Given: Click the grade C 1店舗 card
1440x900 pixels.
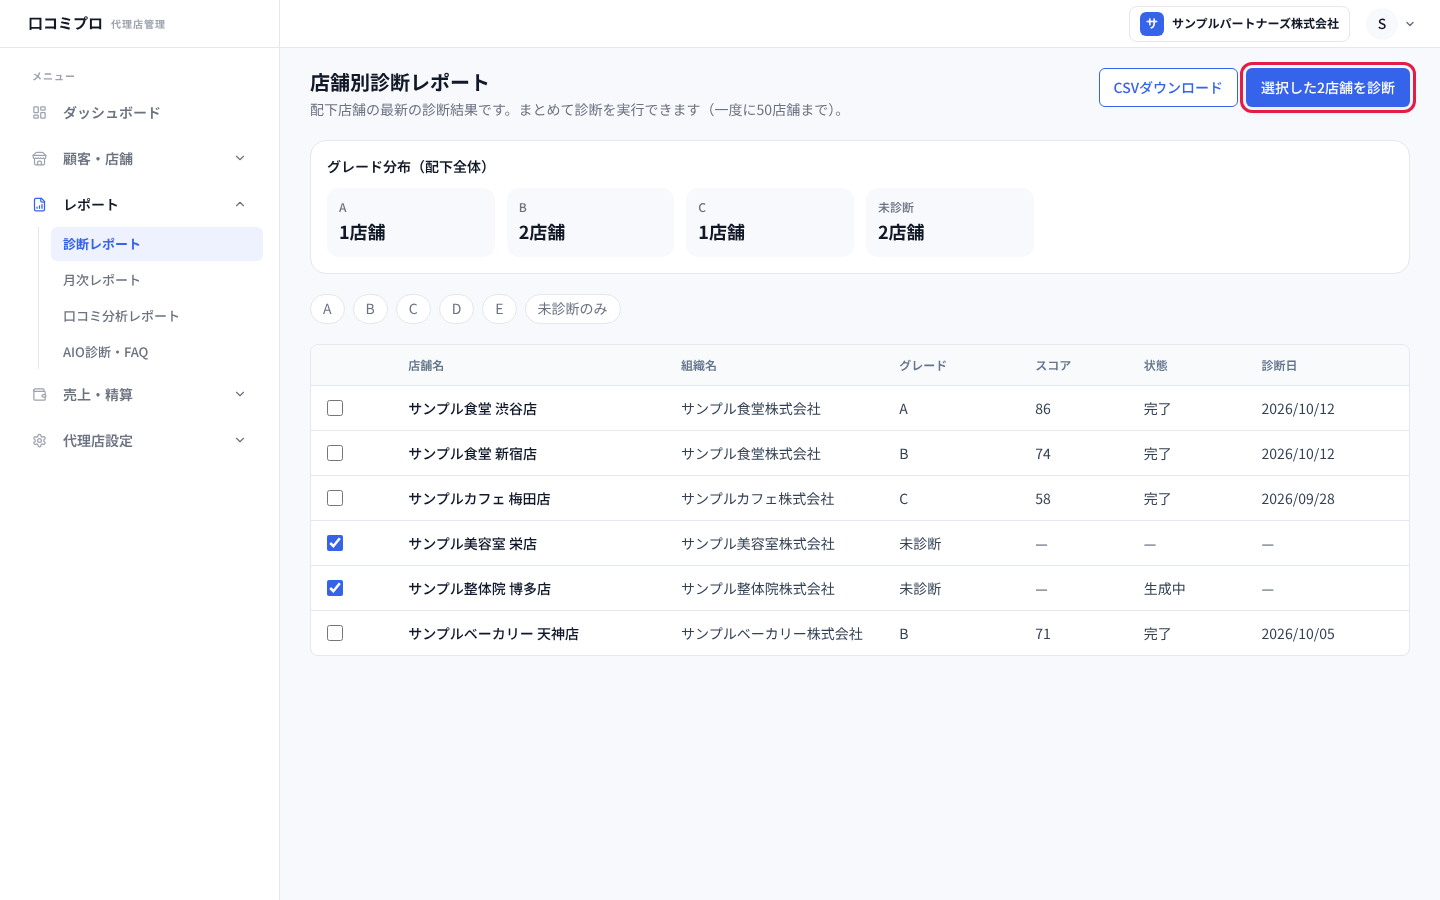Looking at the screenshot, I should click(x=770, y=222).
